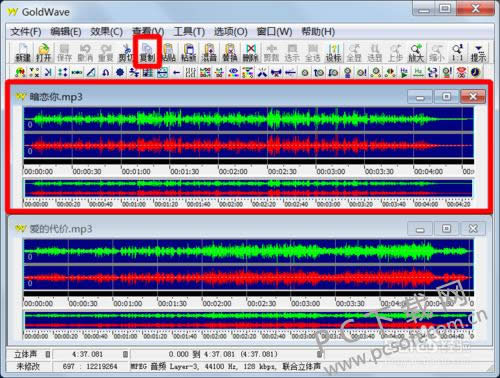
Task: Open the 效果(C) menu
Action: (x=107, y=32)
